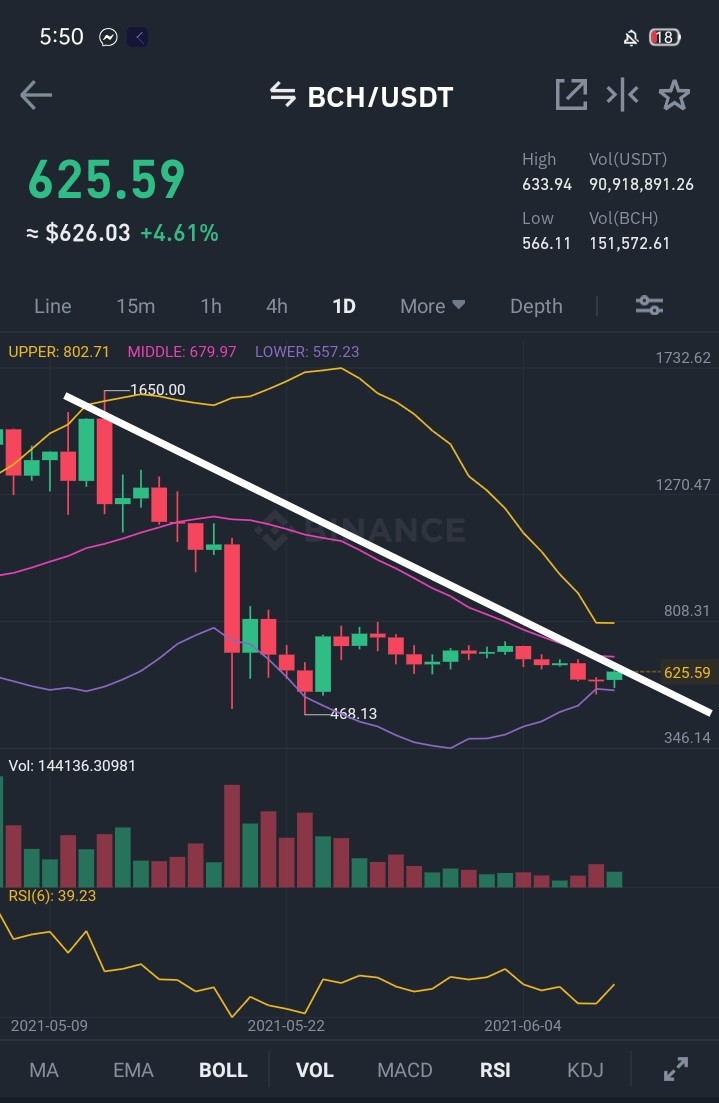Open the Depth view
The width and height of the screenshot is (719, 1103).
pos(536,306)
